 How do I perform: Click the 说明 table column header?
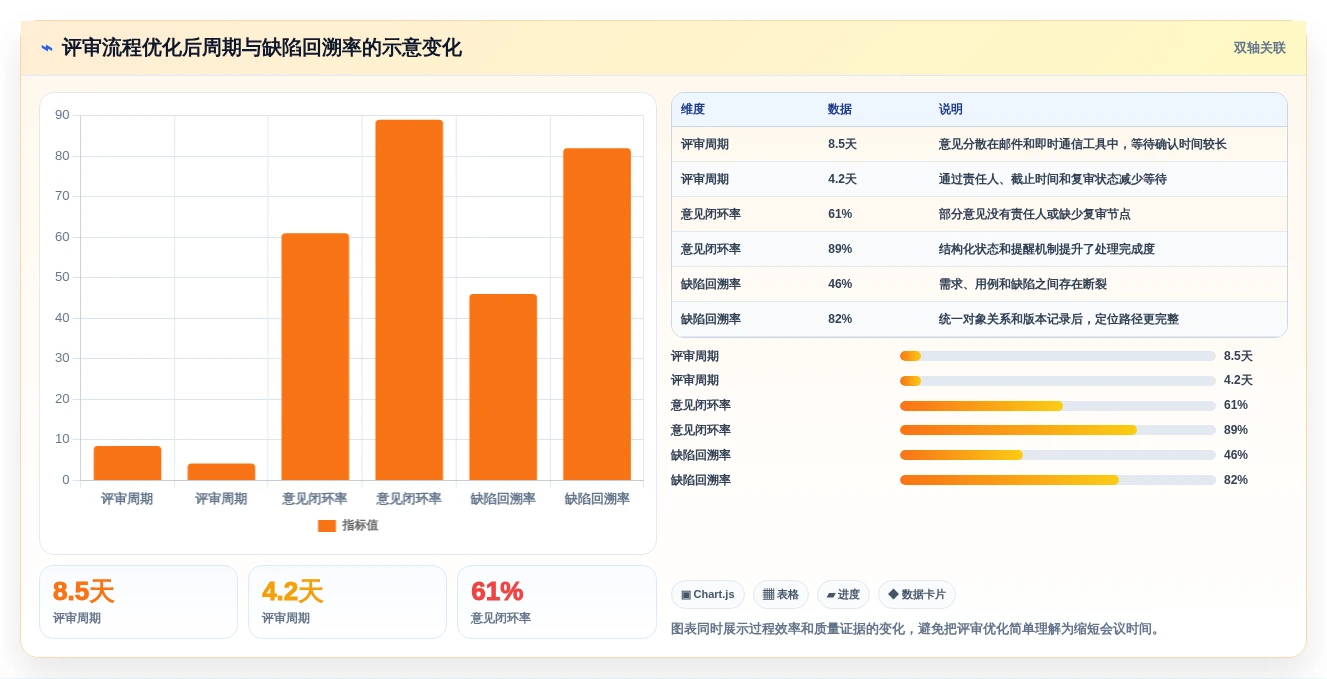[951, 110]
